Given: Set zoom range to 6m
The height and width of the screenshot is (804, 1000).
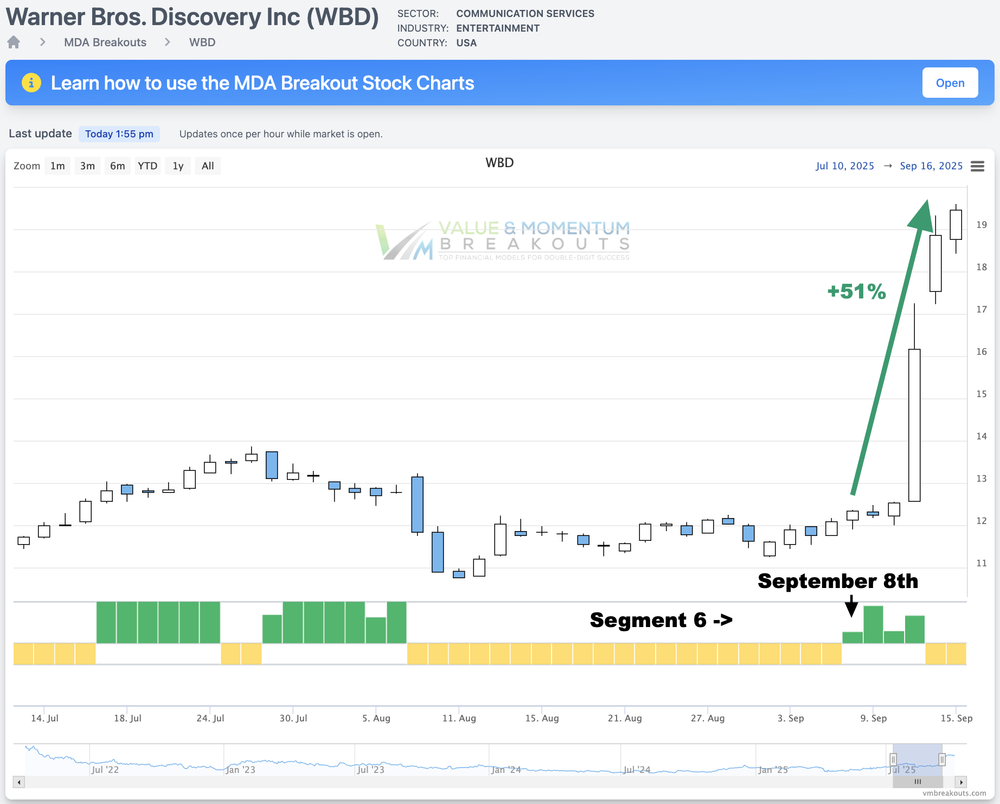Looking at the screenshot, I should point(117,166).
